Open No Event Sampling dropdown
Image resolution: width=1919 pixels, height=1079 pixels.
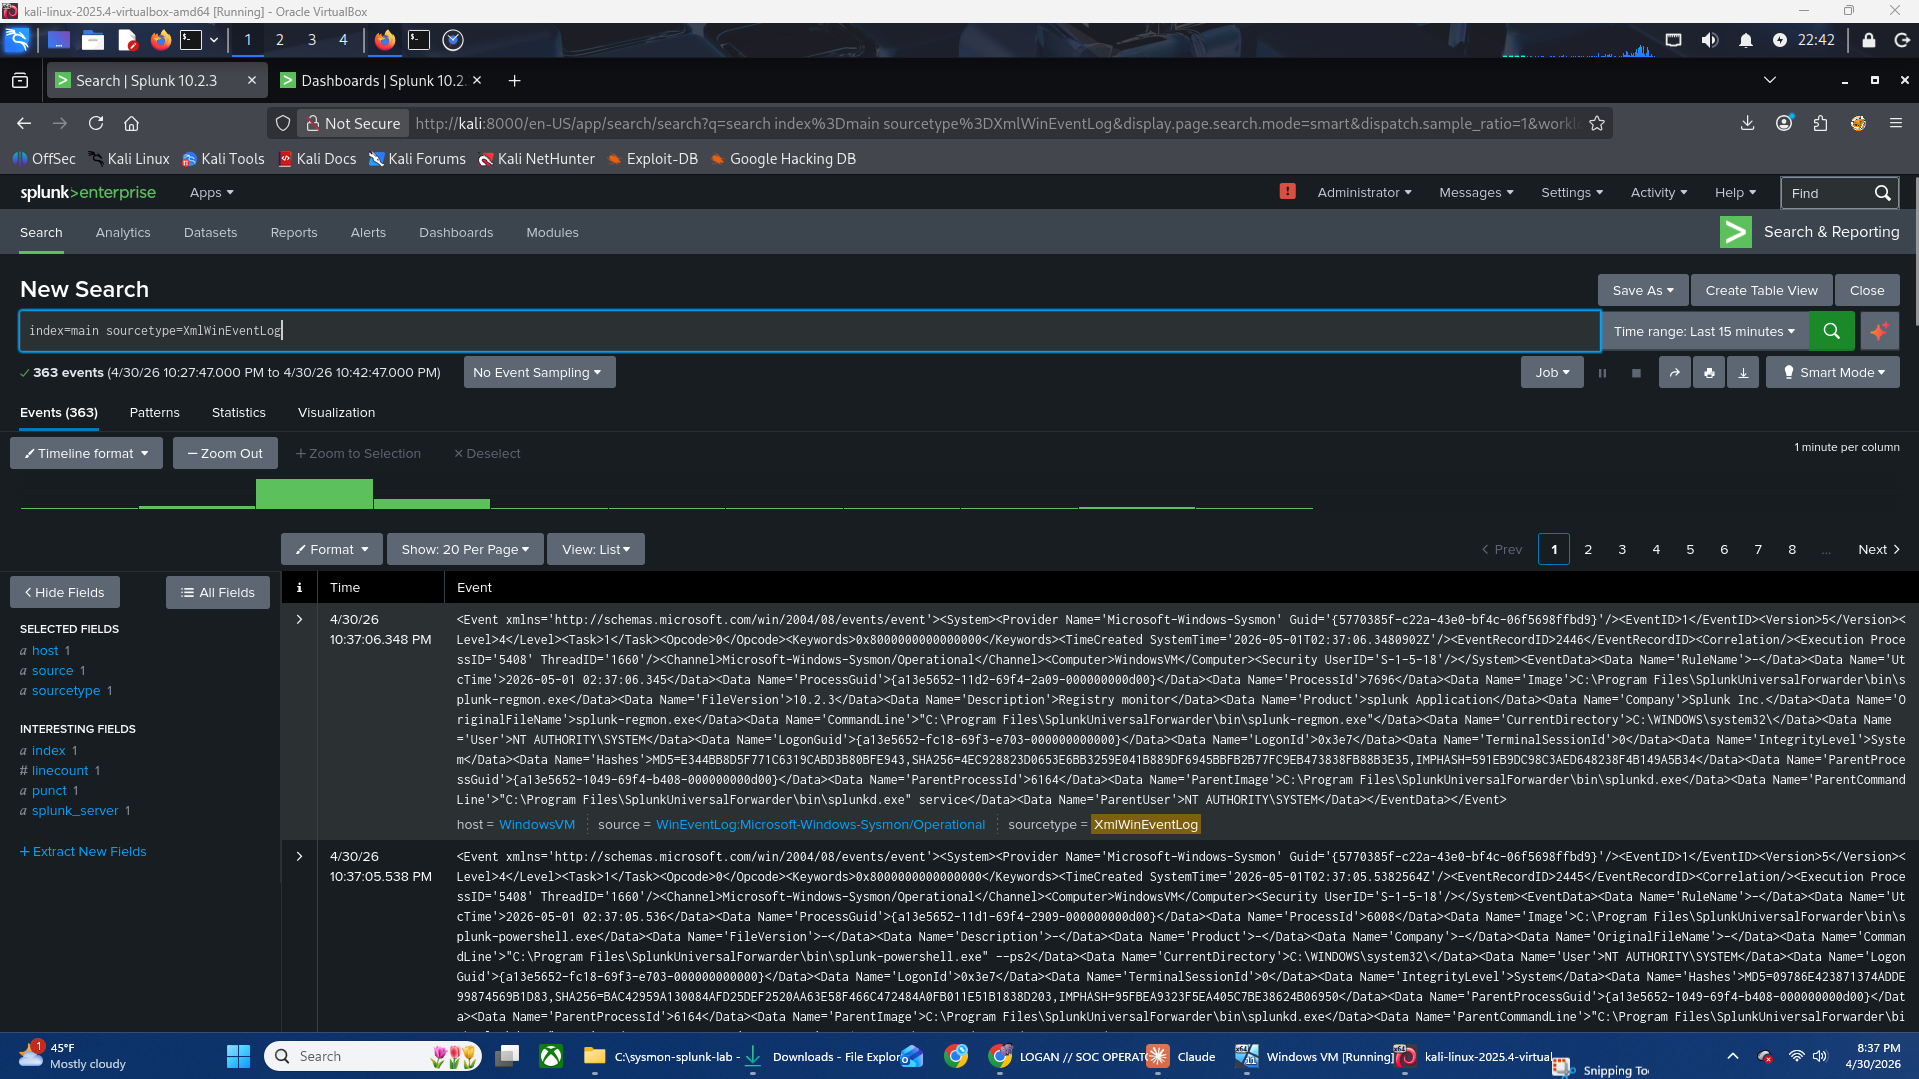click(539, 373)
